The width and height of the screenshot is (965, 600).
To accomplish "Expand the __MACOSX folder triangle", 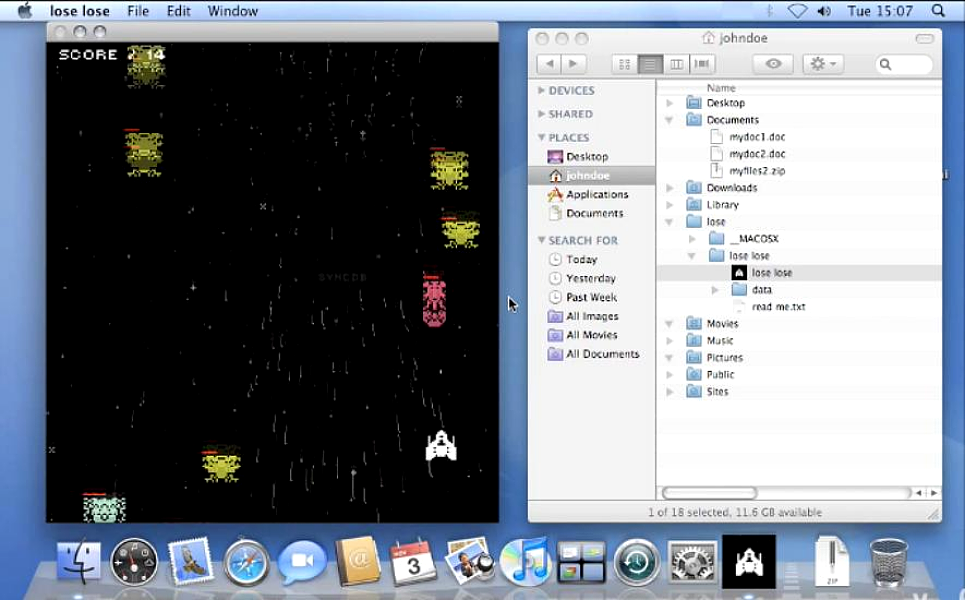I will 692,239.
